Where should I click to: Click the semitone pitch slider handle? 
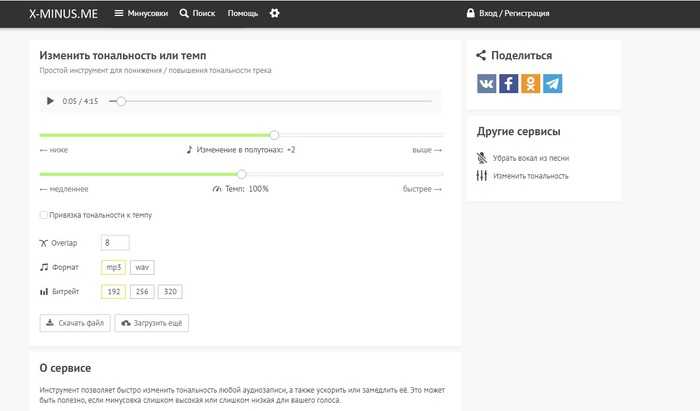(274, 135)
